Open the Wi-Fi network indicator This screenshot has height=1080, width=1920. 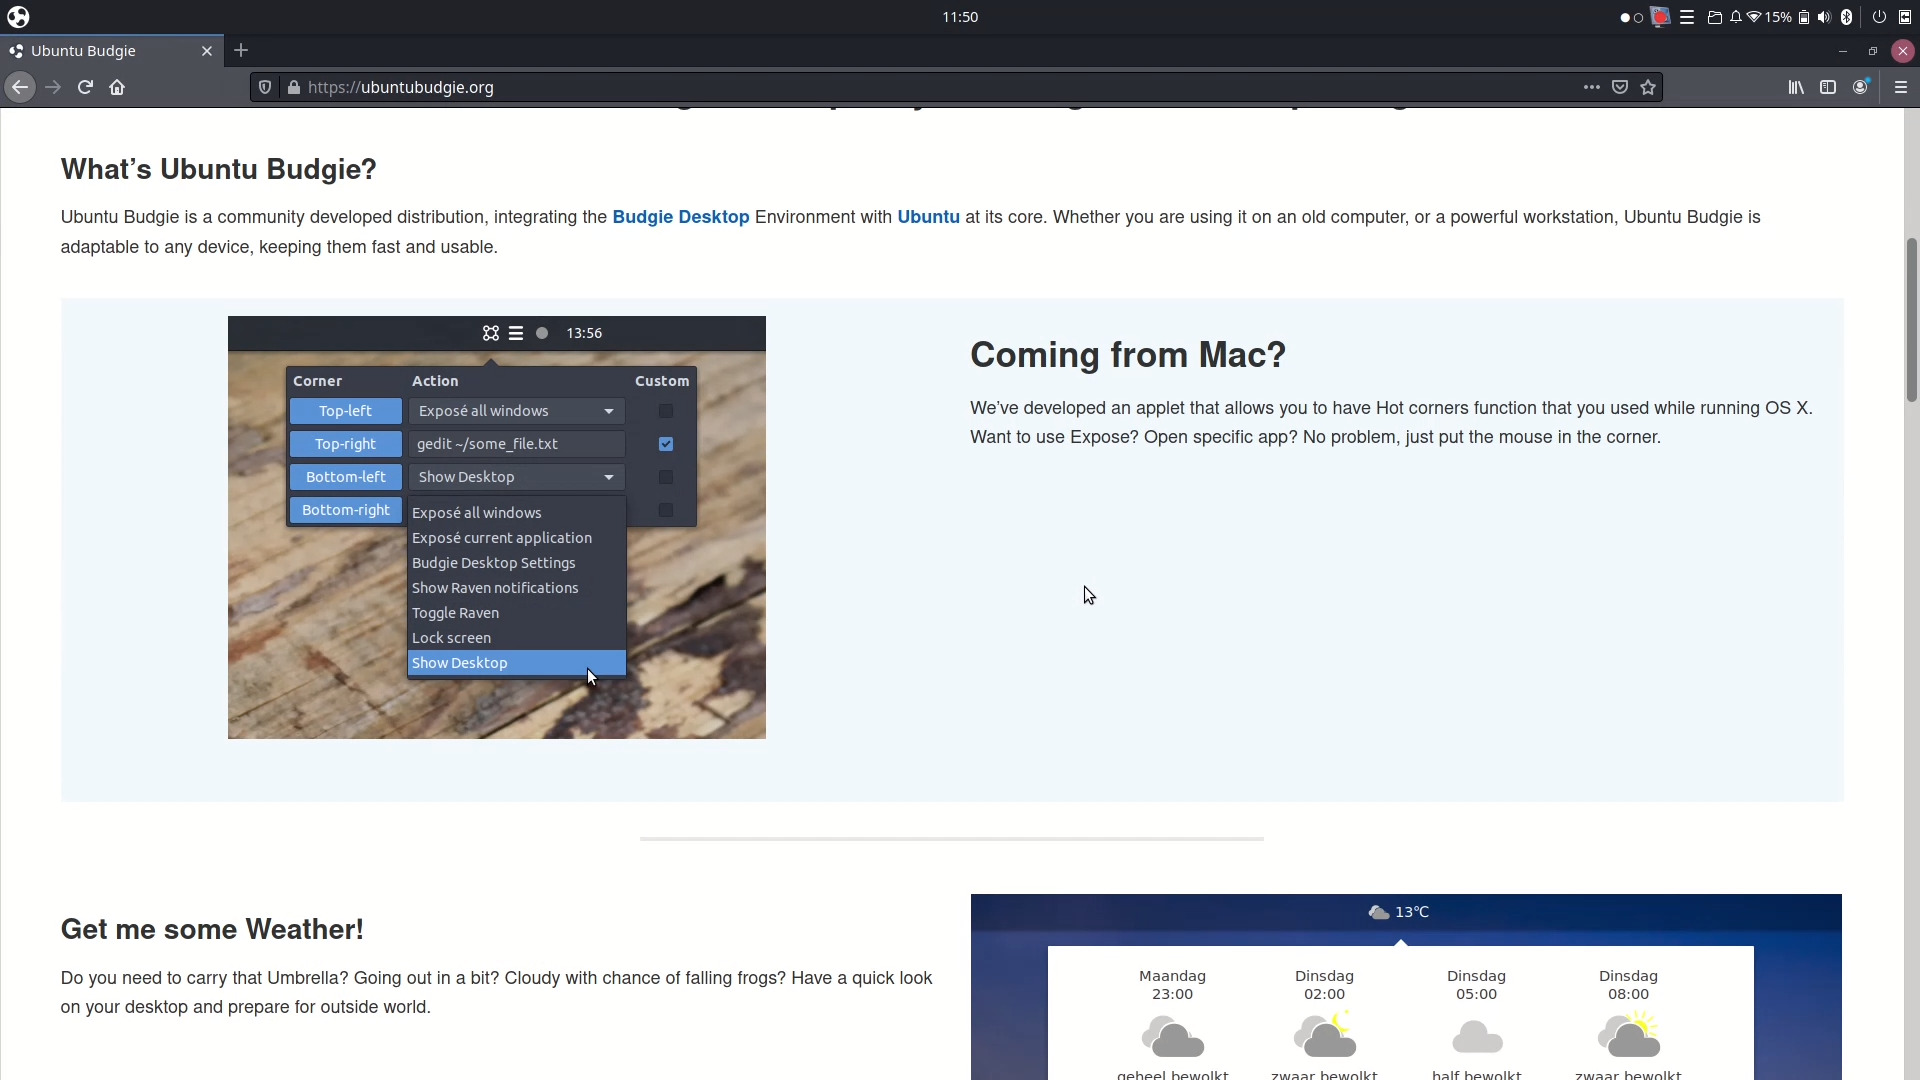[1754, 17]
